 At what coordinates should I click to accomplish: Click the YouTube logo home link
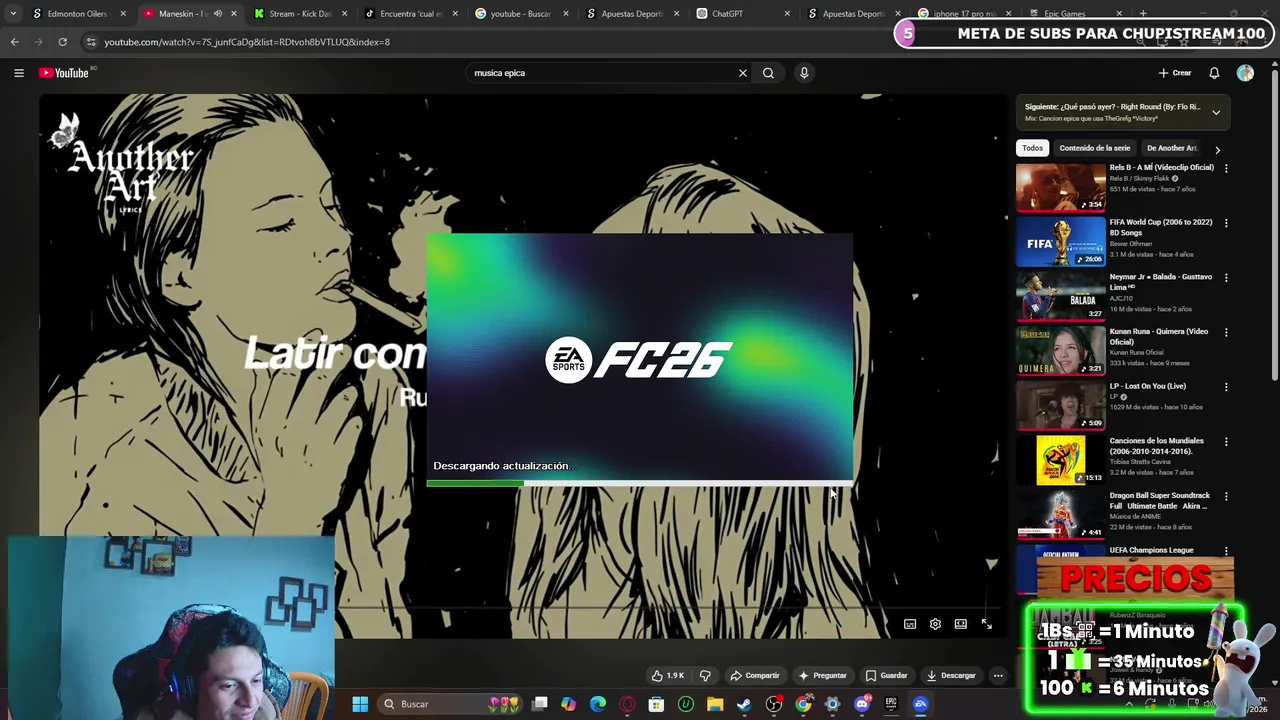point(64,73)
